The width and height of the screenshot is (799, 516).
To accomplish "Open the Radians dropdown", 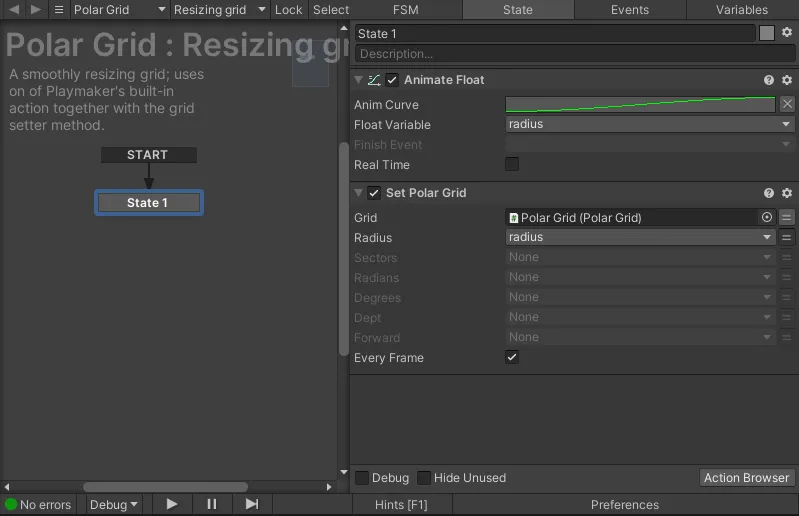I will (x=641, y=277).
